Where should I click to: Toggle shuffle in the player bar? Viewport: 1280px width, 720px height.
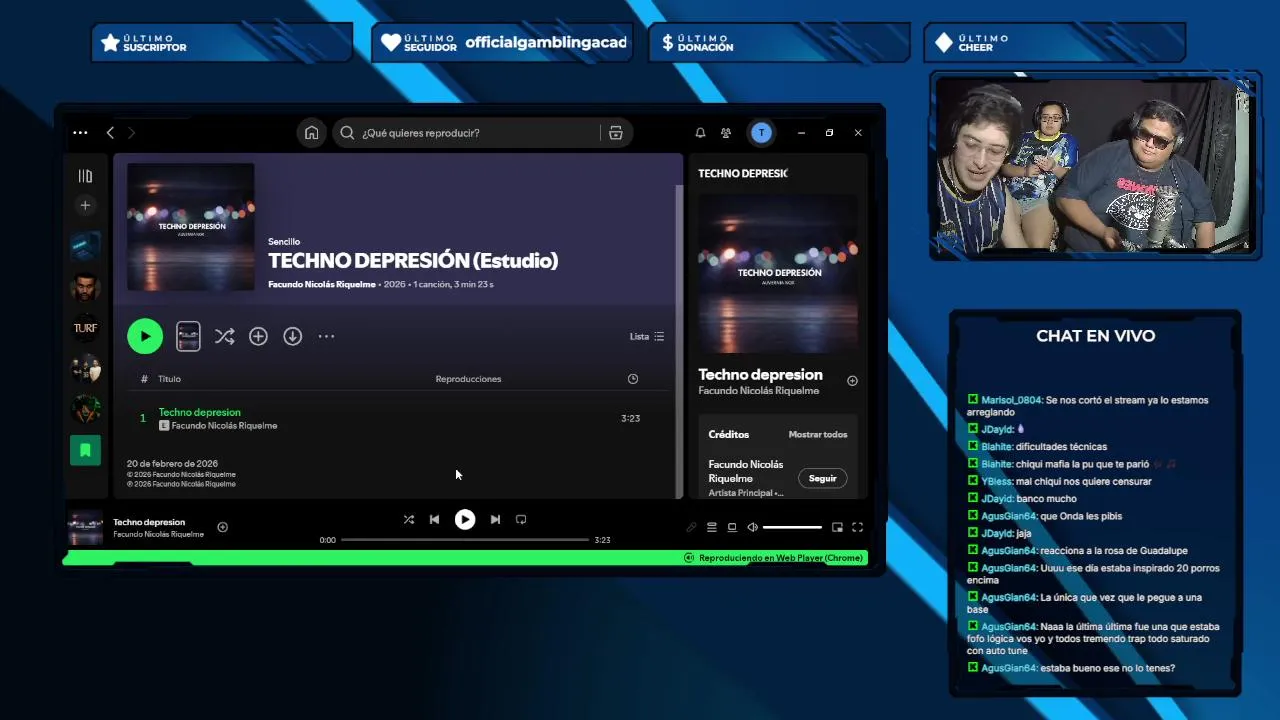point(408,520)
